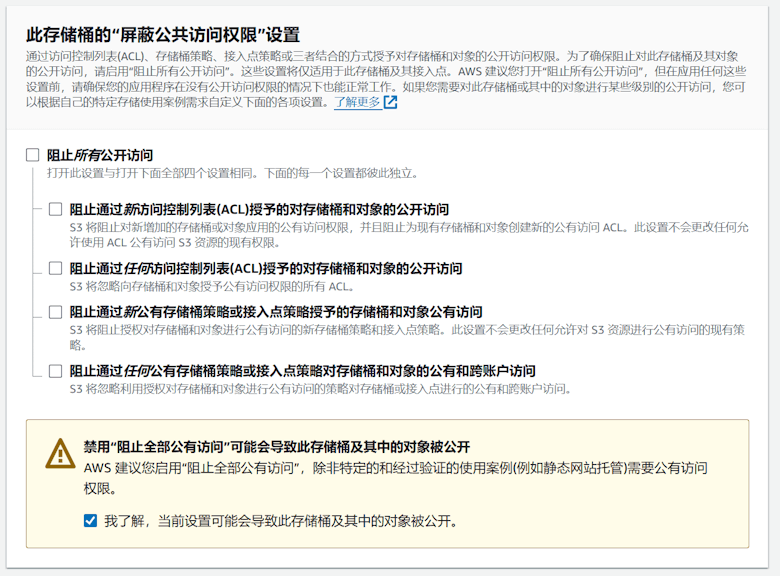
Task: Click the text S3 将忽略向存储桶和对象授予公有访问权限的所有 ACL
Action: (212, 287)
